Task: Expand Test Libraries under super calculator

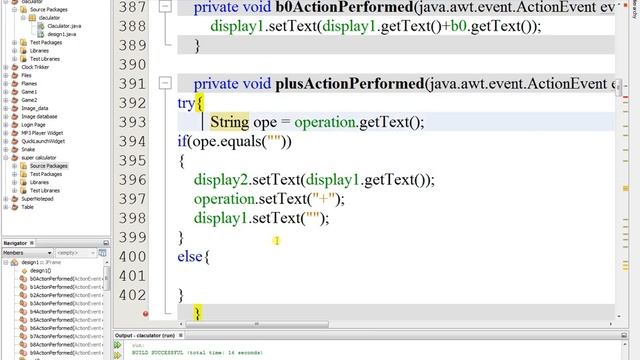Action: (x=14, y=190)
